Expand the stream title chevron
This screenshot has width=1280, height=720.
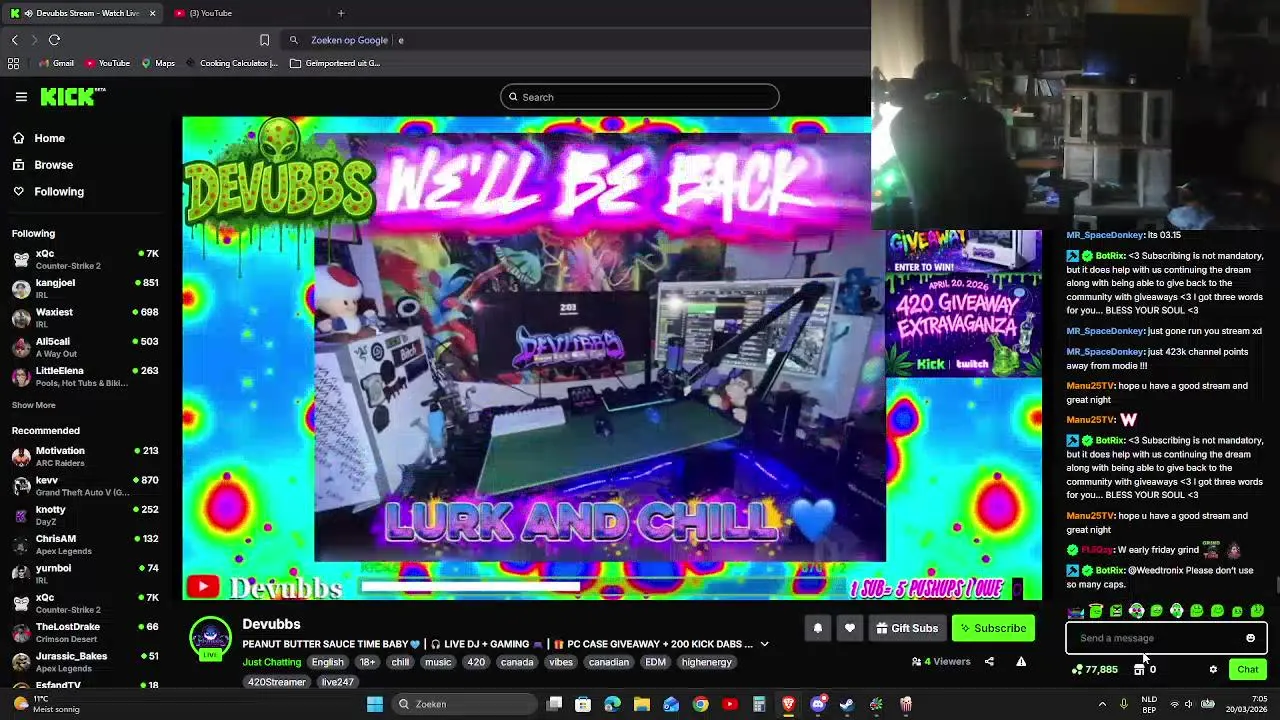pos(764,645)
